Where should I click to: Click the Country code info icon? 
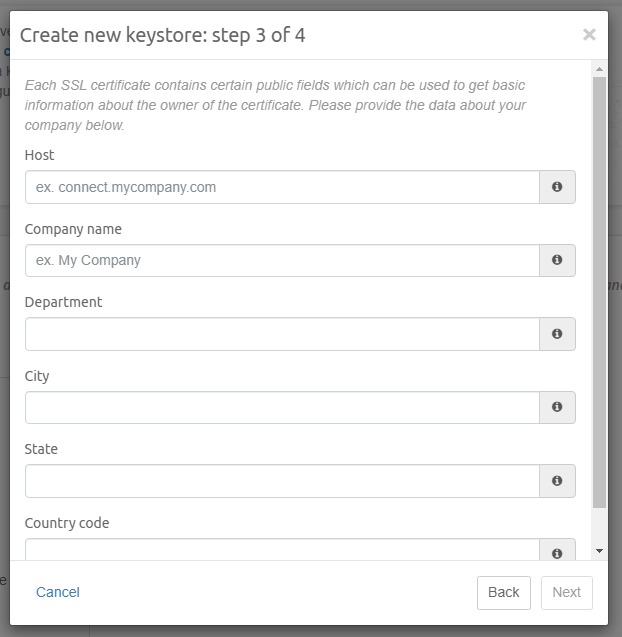pos(557,551)
